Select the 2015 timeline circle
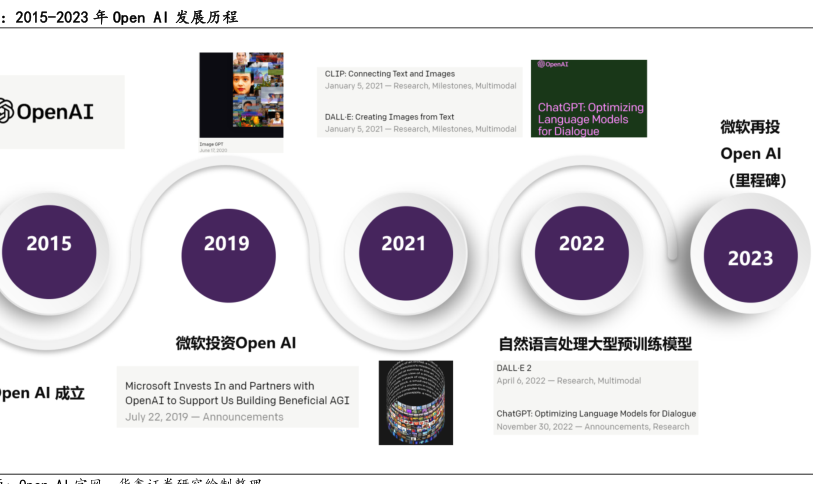 coord(49,243)
